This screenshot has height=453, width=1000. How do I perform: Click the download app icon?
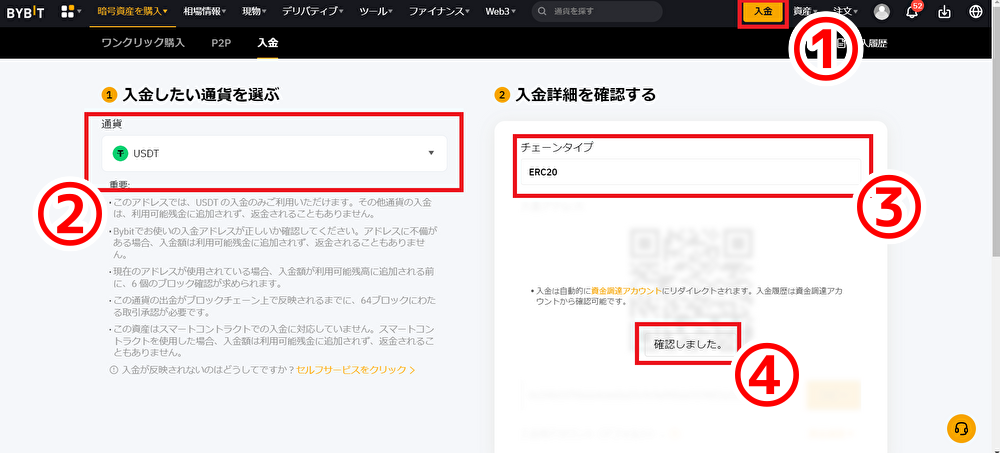946,11
